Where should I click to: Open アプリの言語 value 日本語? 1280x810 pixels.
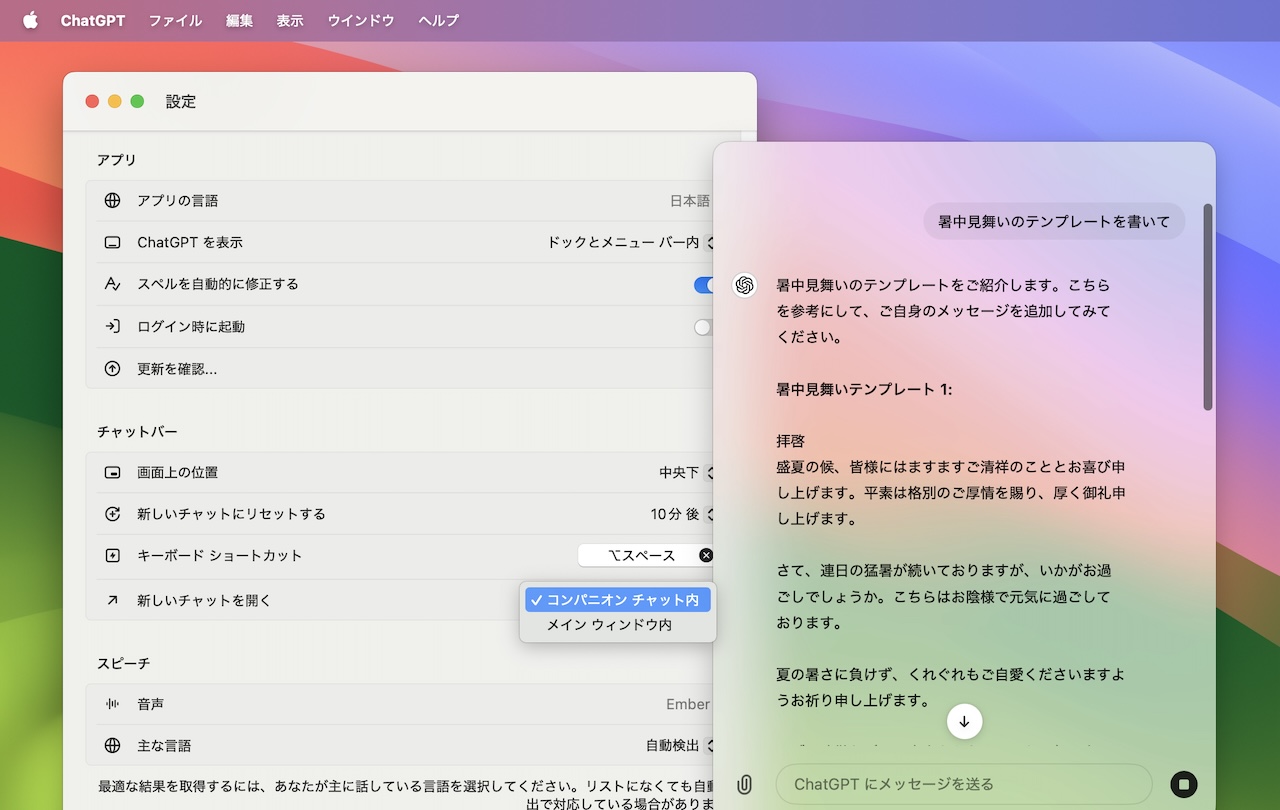(x=690, y=201)
